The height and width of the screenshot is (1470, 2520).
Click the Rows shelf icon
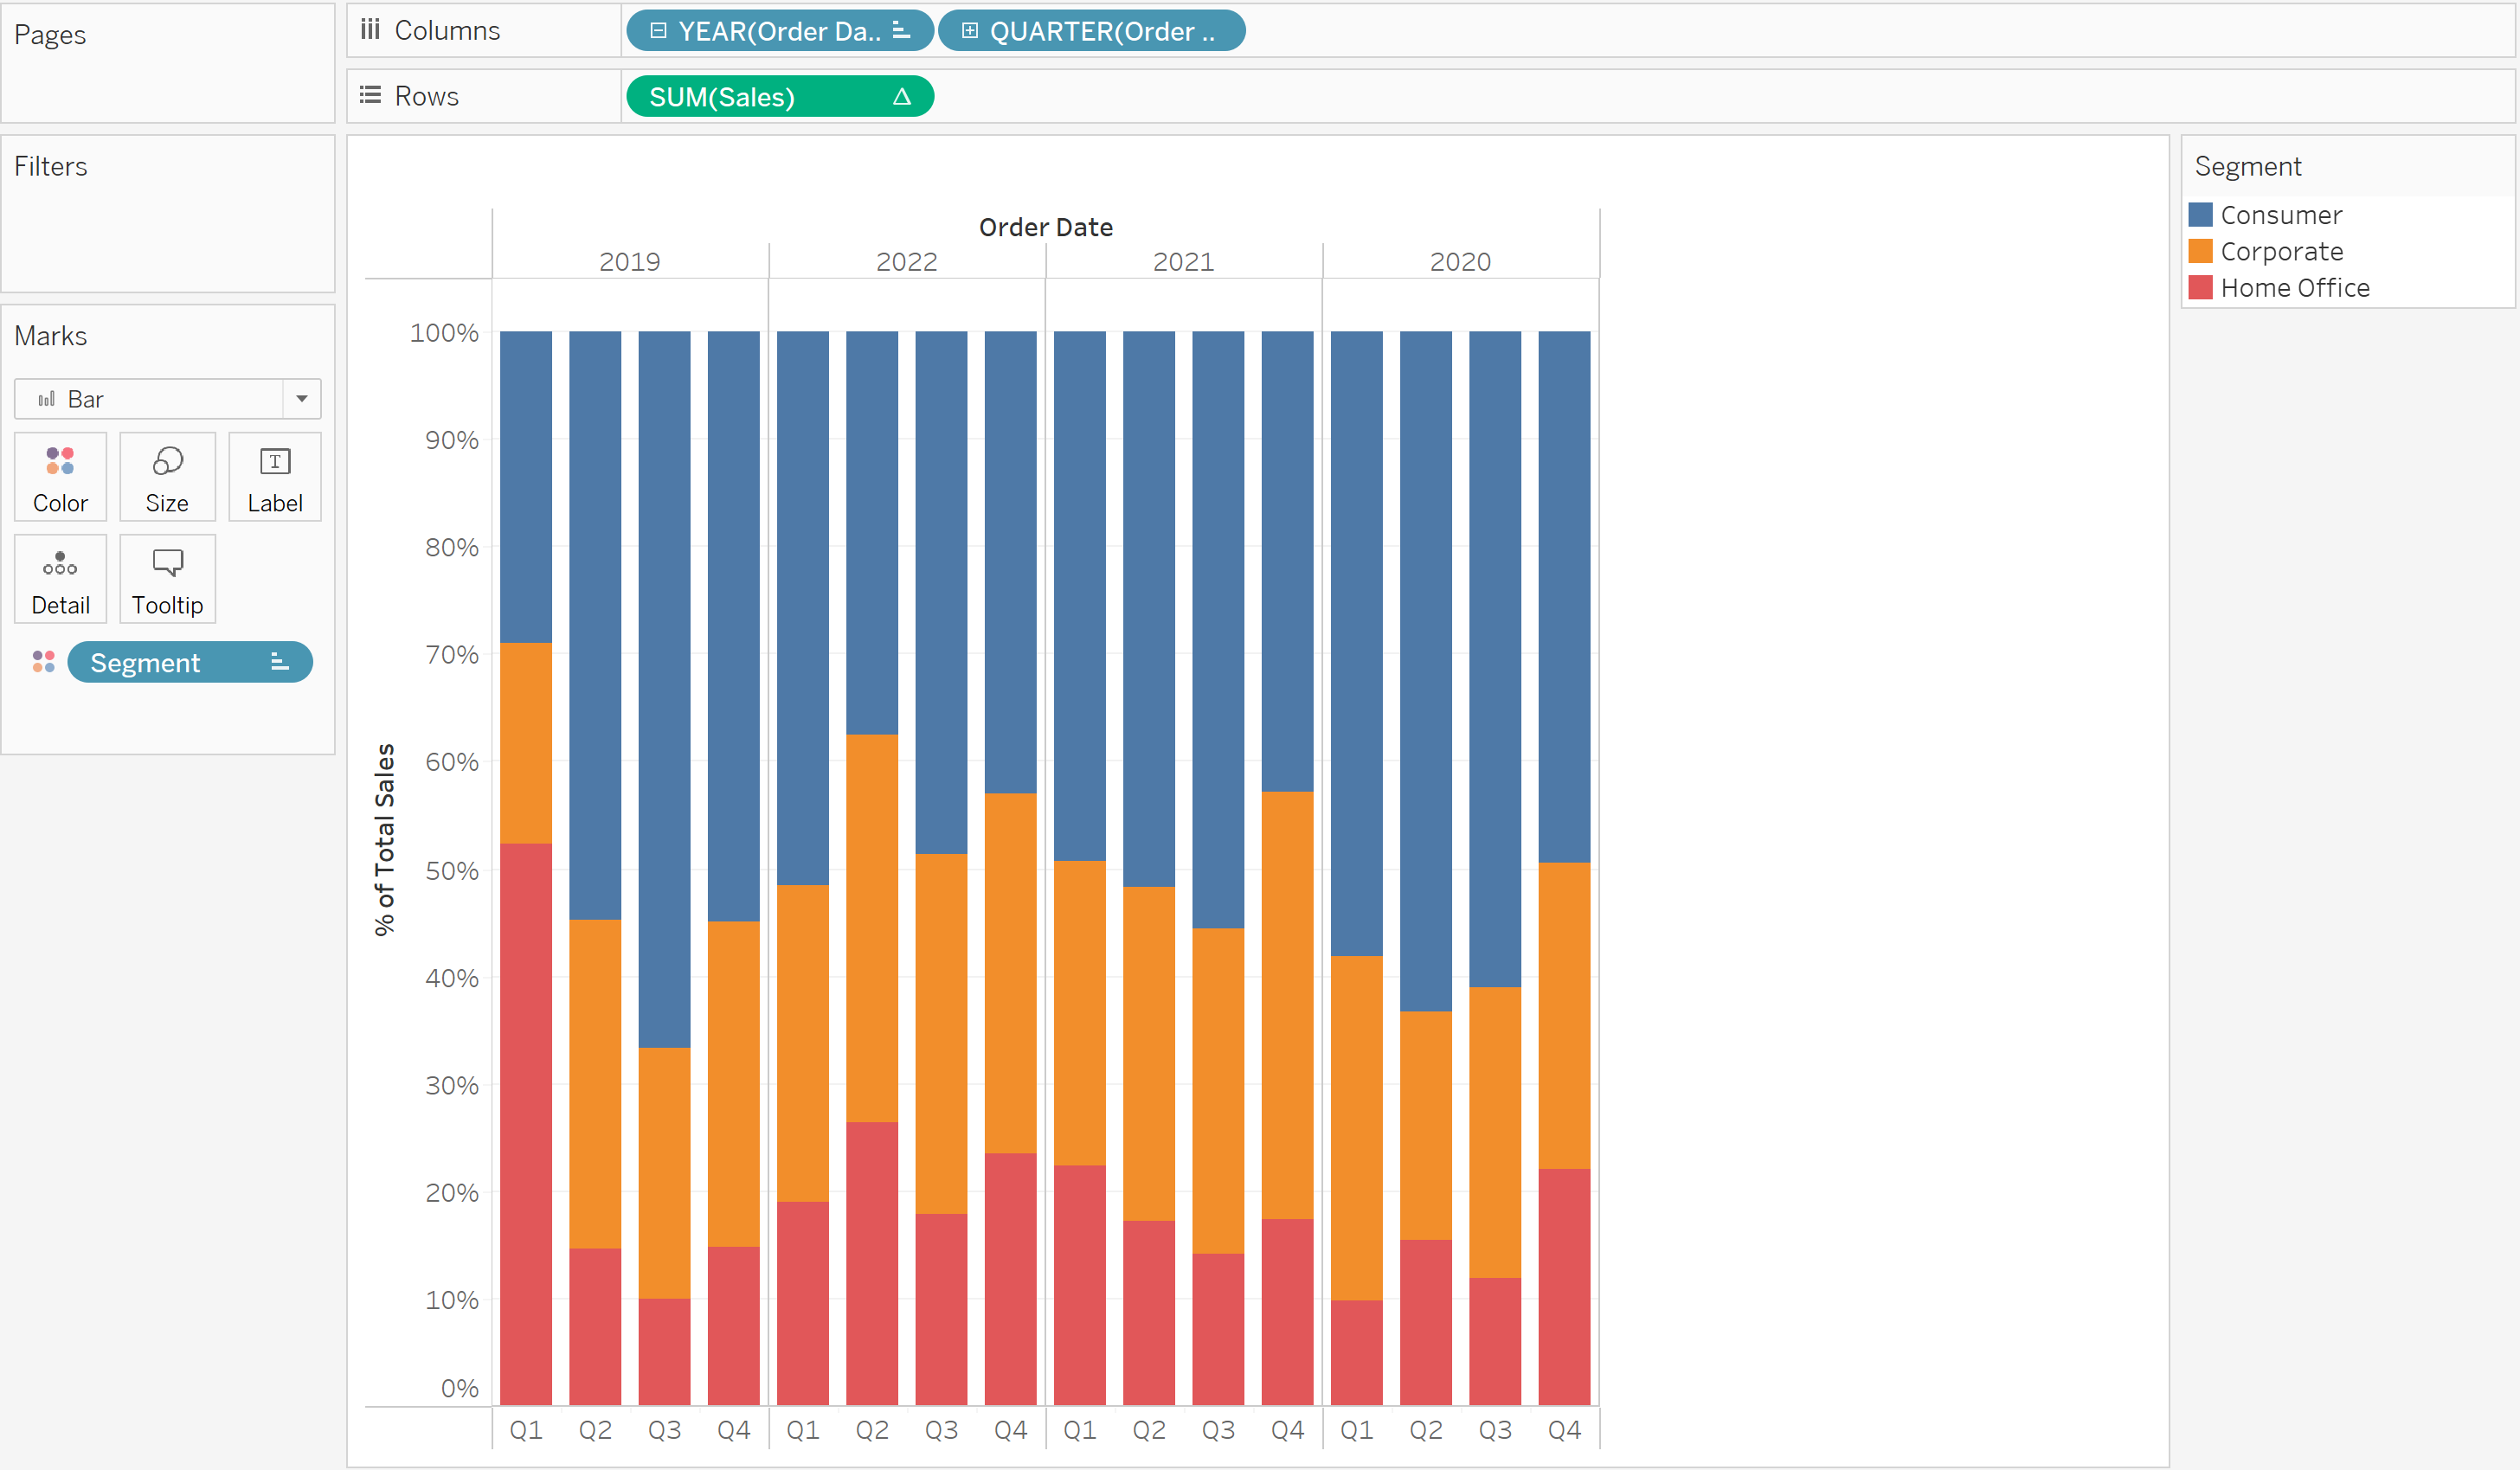(x=371, y=96)
